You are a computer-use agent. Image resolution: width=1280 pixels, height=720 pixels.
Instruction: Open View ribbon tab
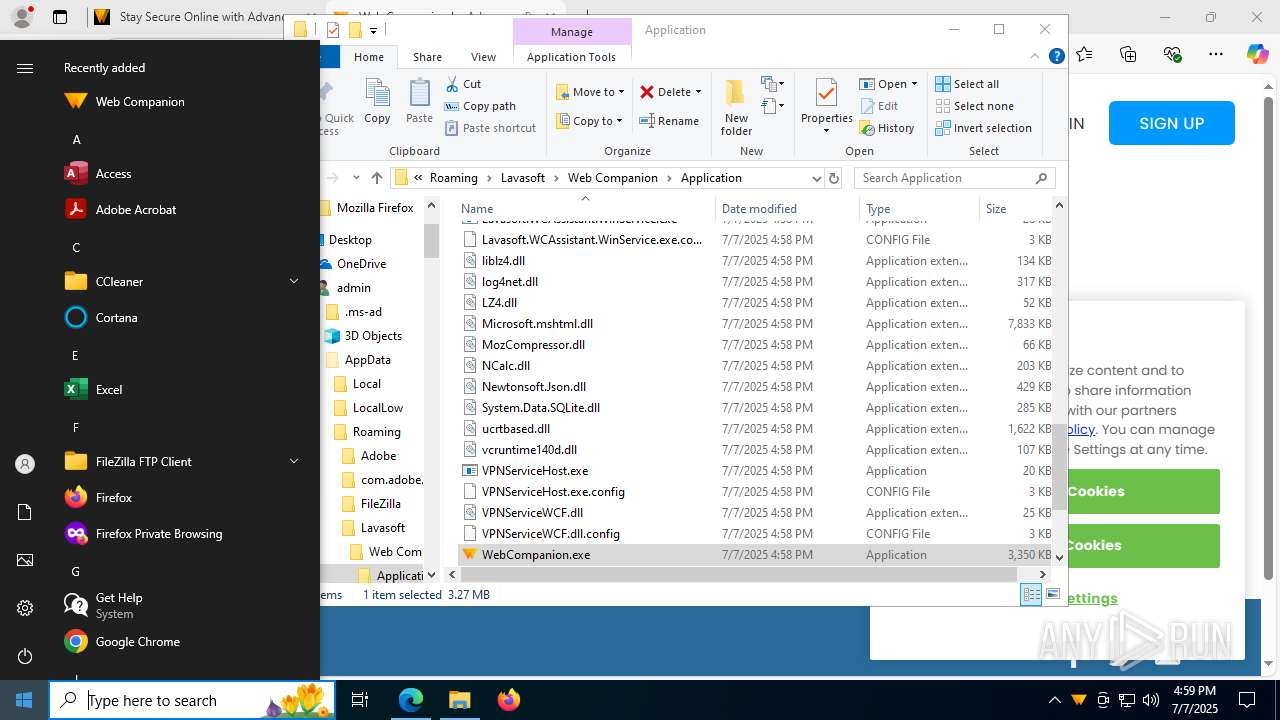[483, 57]
